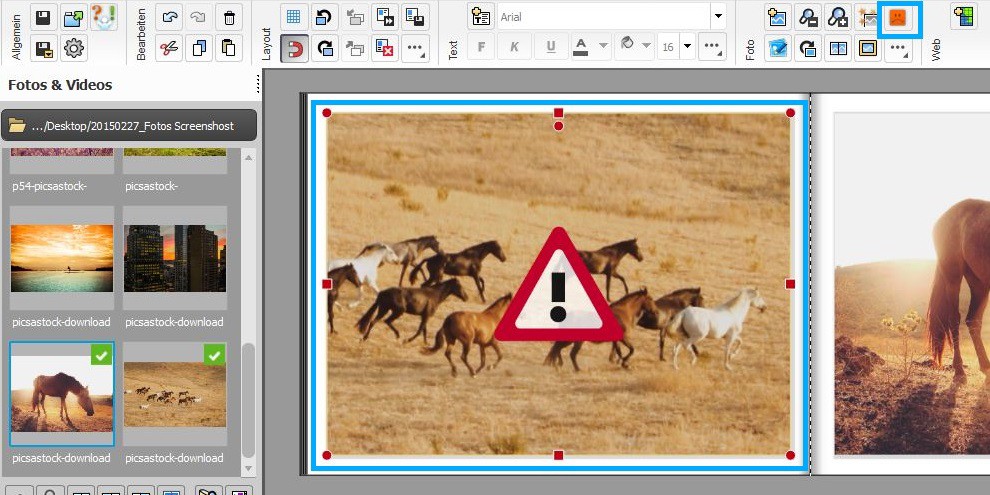Open settings with the gear icon
The width and height of the screenshot is (990, 495).
[74, 47]
